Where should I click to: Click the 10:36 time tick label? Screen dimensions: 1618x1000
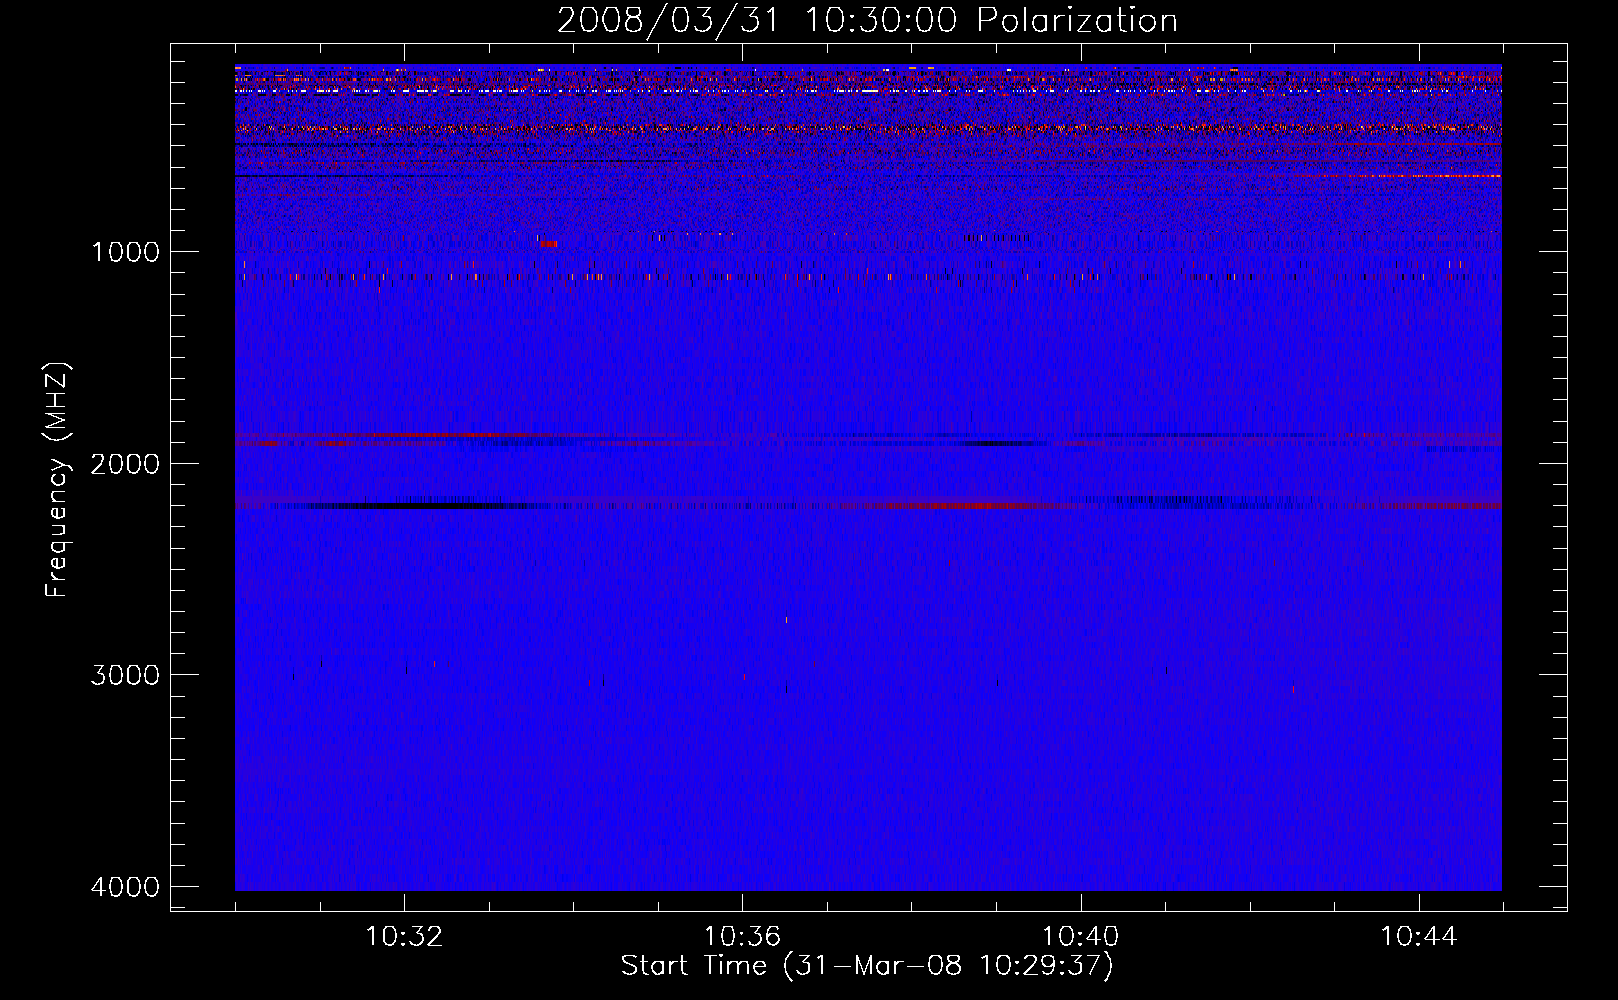pyautogui.click(x=742, y=937)
